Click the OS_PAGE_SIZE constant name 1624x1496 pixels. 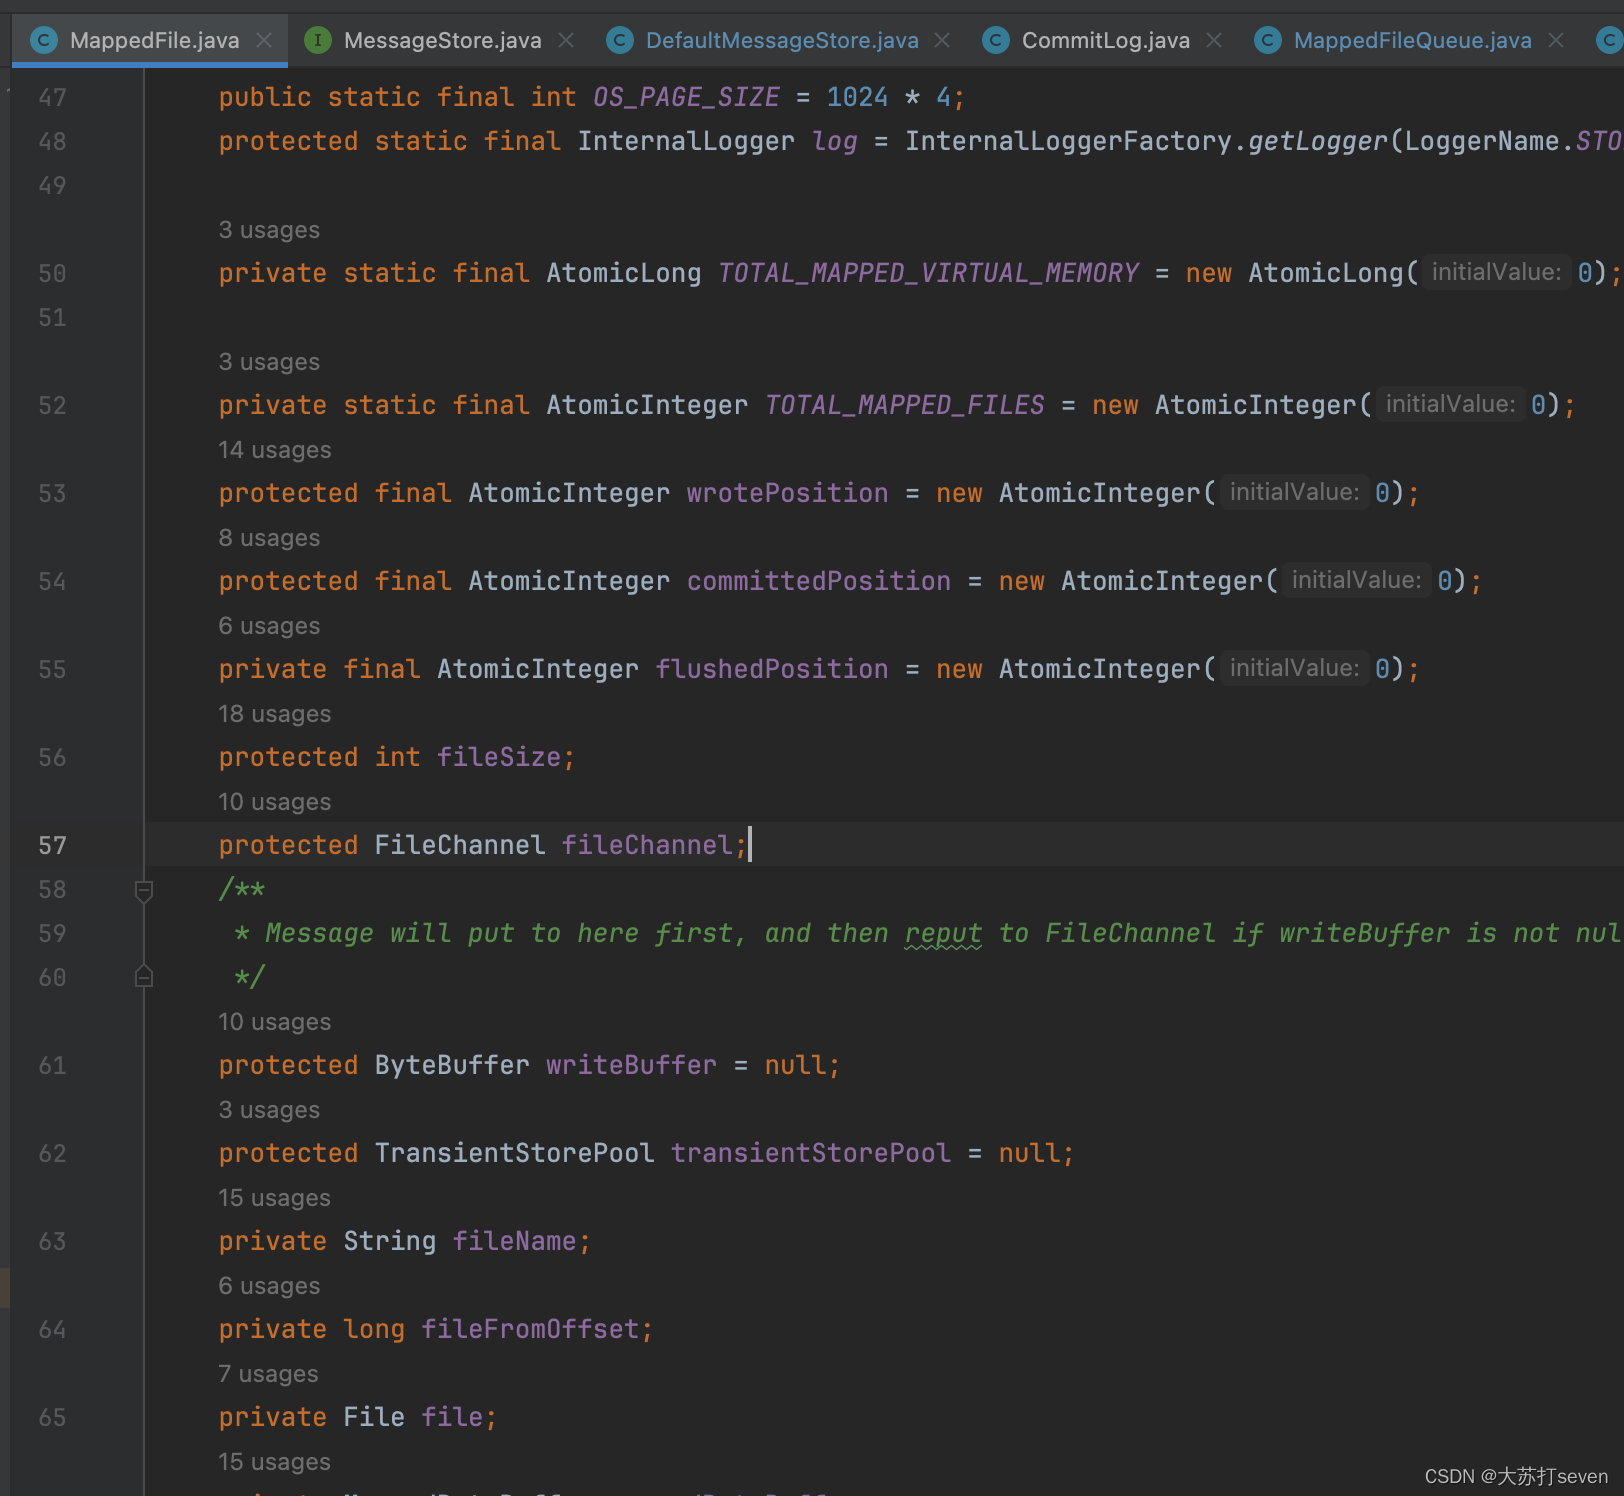686,98
